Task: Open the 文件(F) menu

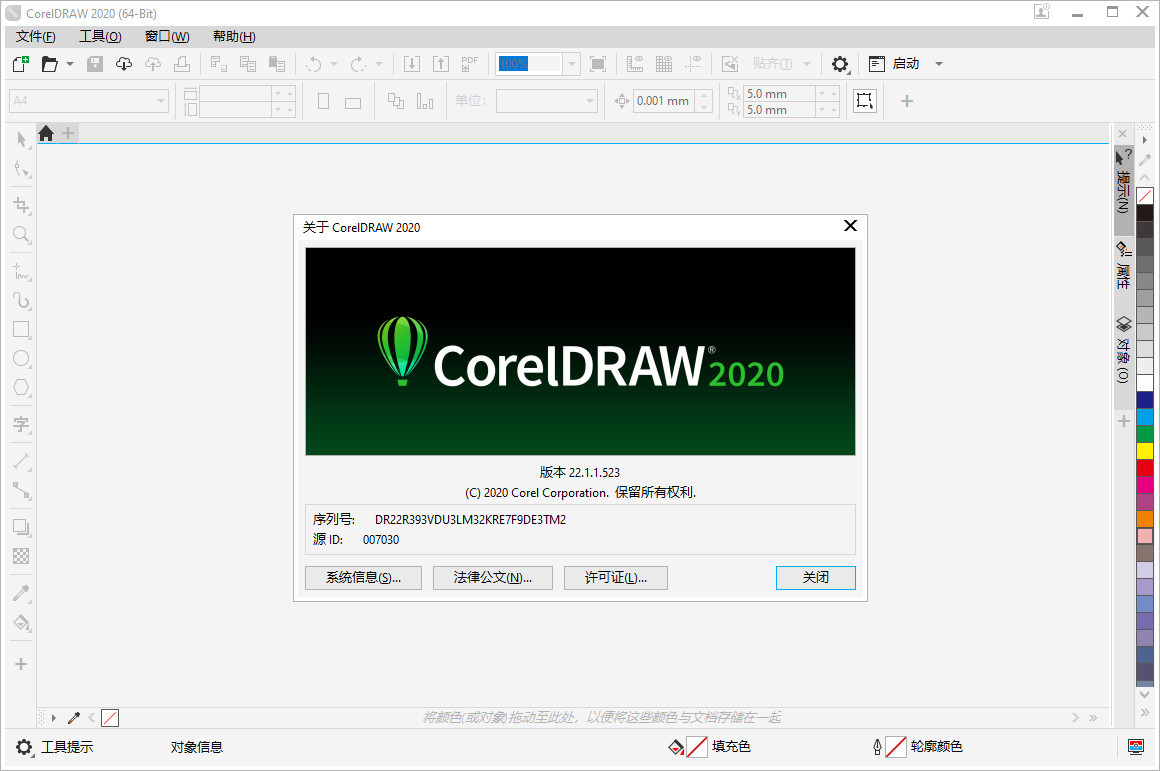Action: 36,37
